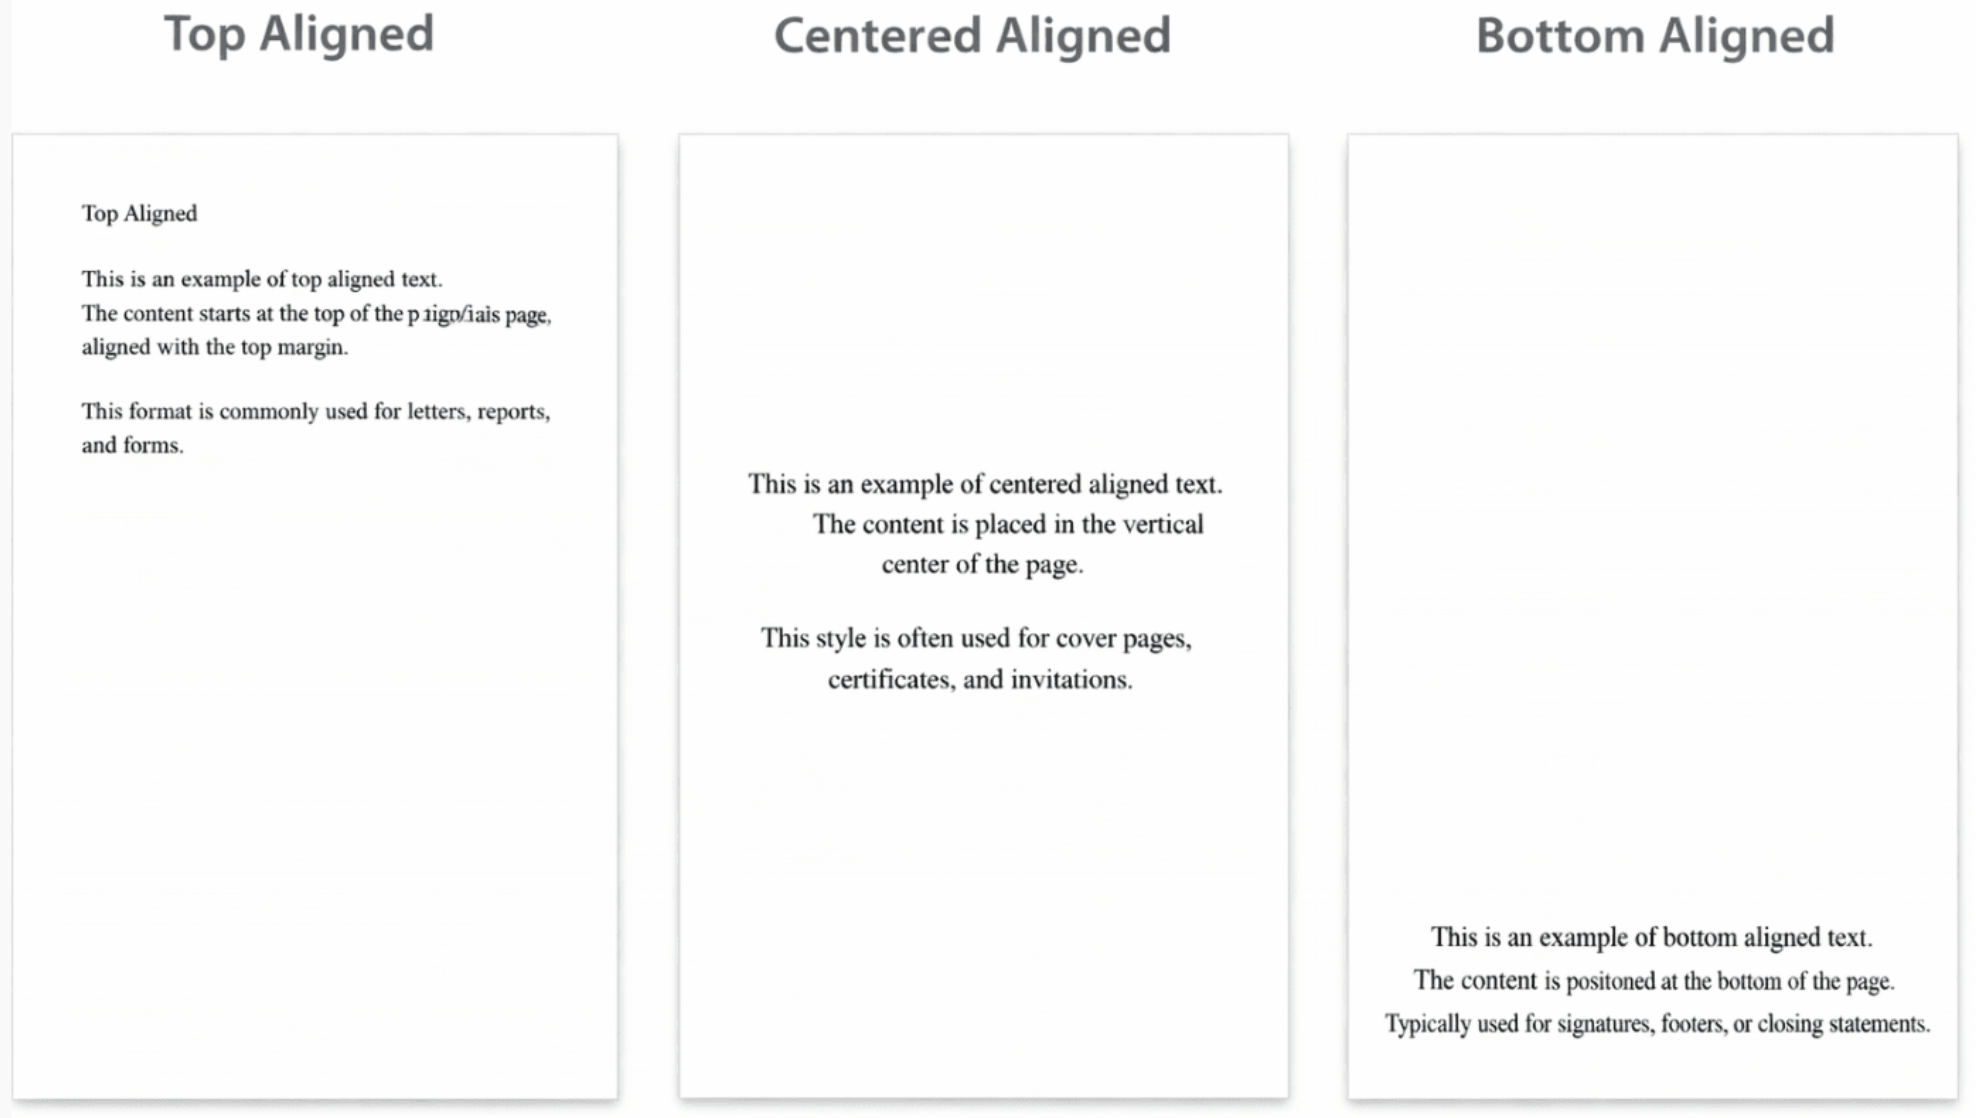This screenshot has height=1118, width=1976.
Task: Click the line mentioning "signatures, footers"
Action: coord(1657,1024)
